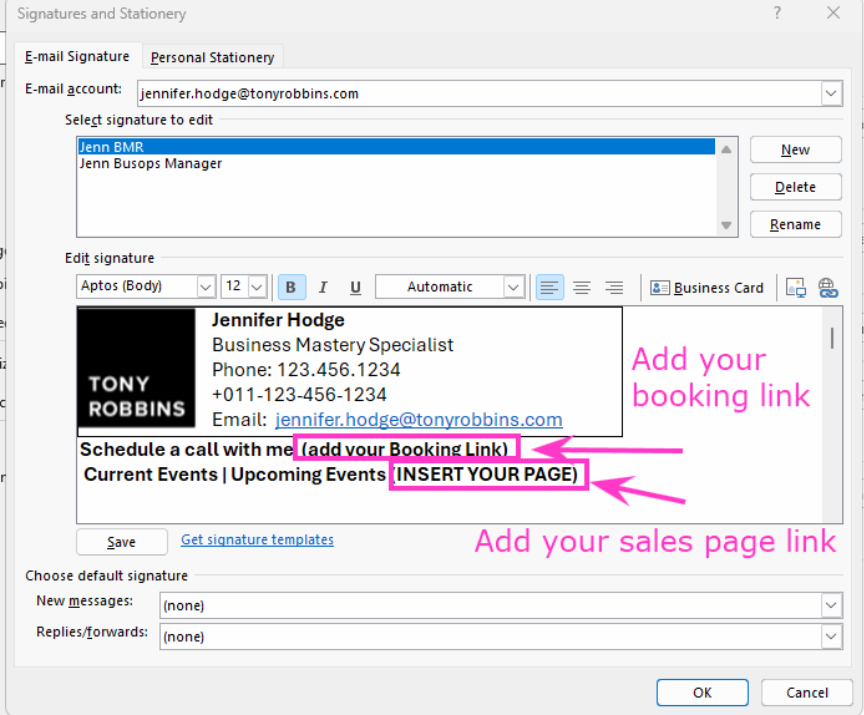Screen dimensions: 864x715
Task: Toggle Italic formatting button
Action: tap(323, 287)
